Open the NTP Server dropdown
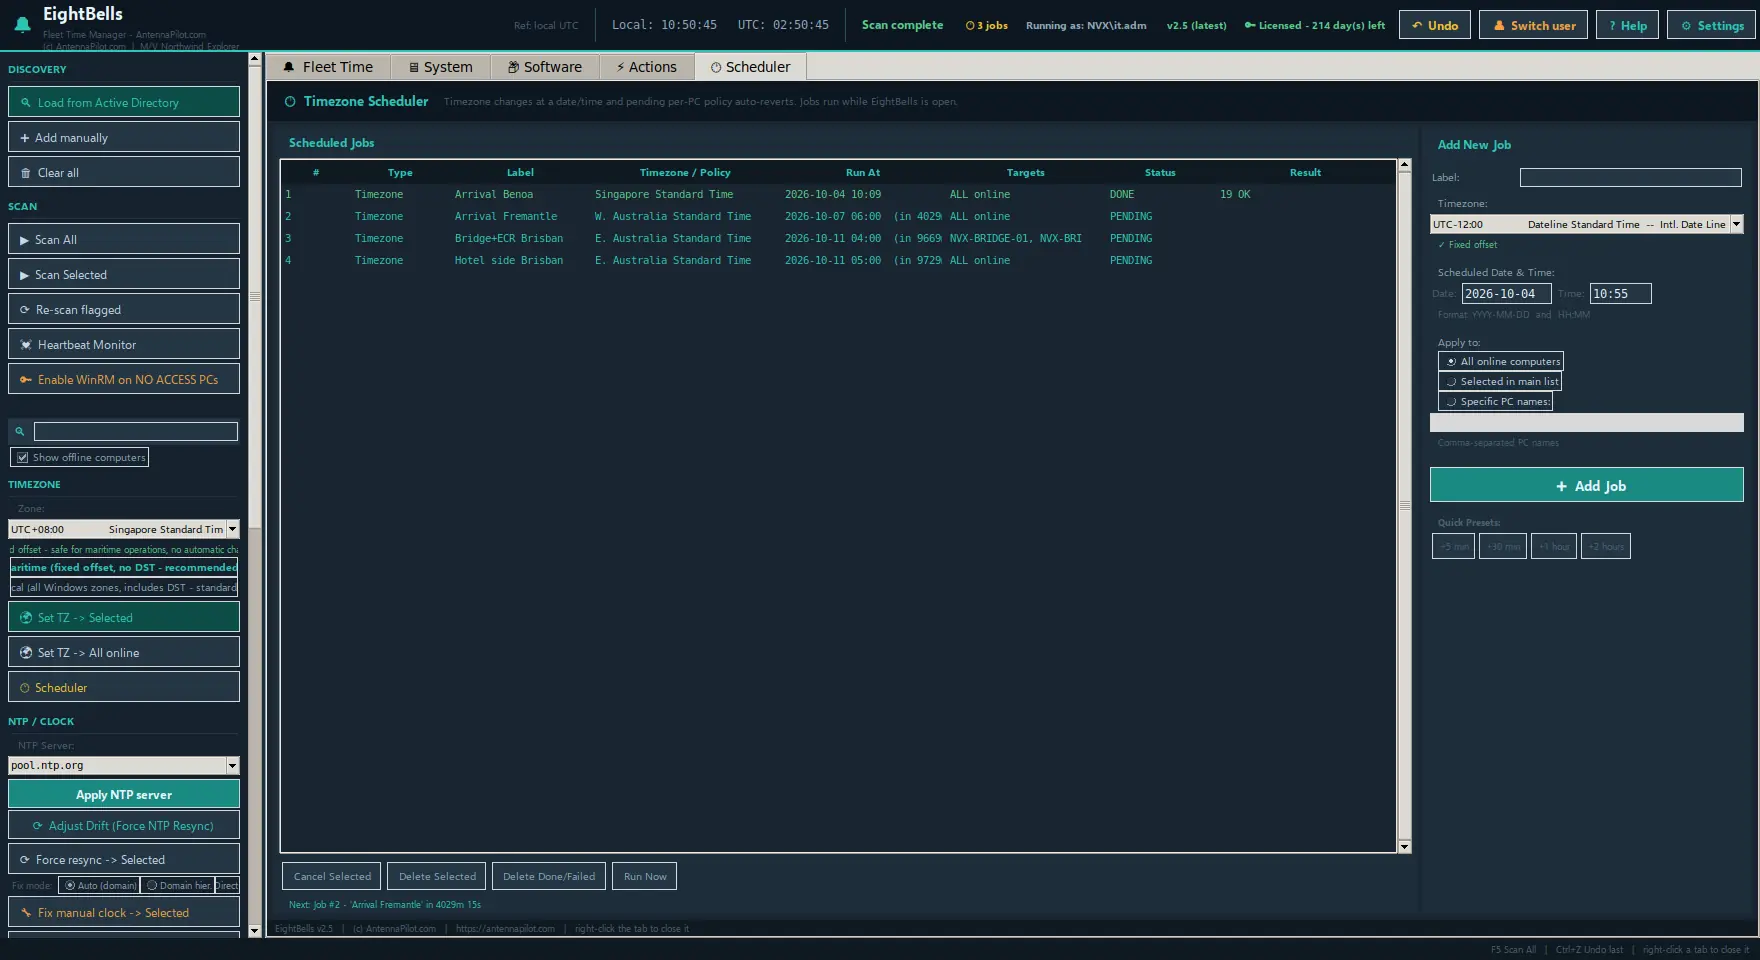1760x960 pixels. pyautogui.click(x=232, y=765)
